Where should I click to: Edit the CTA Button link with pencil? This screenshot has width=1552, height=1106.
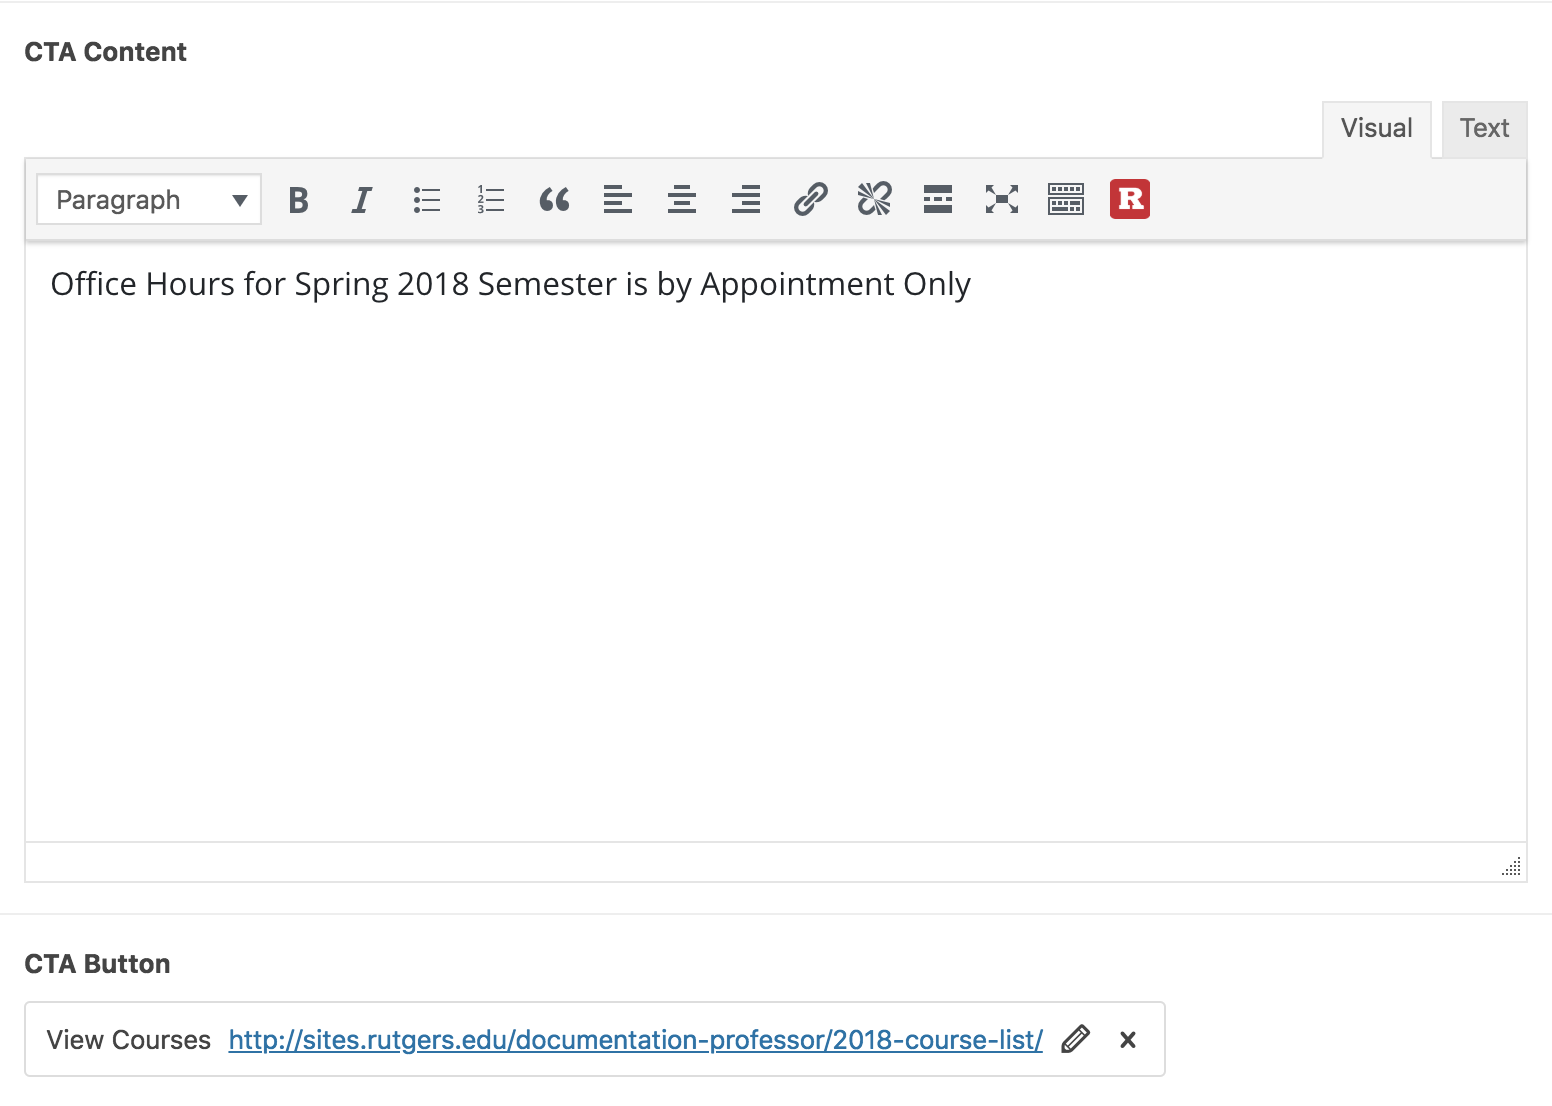(1076, 1040)
